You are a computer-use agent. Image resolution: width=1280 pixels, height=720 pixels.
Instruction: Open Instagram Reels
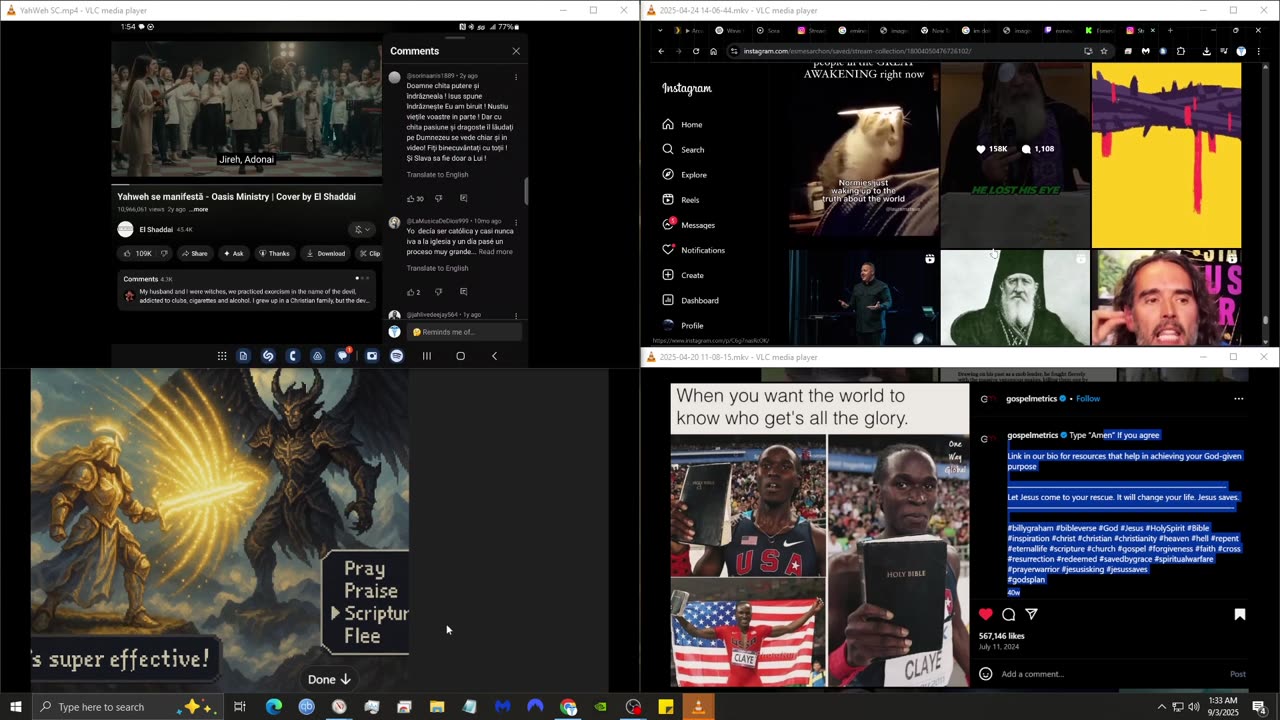680,199
